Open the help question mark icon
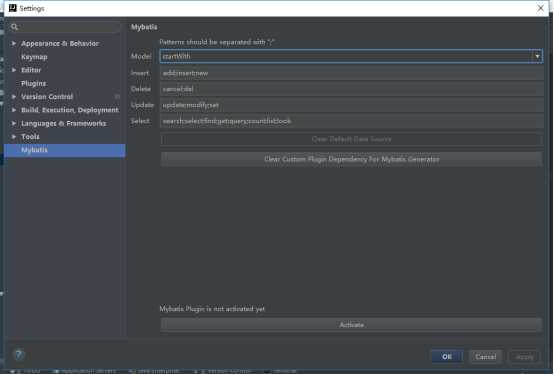Screen dimensions: 554x375 click(19, 355)
